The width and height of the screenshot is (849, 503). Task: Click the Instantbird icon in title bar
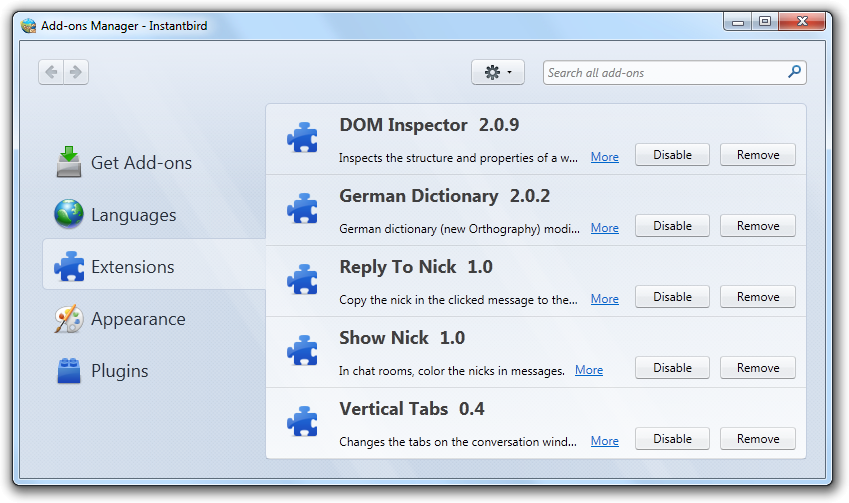click(28, 25)
